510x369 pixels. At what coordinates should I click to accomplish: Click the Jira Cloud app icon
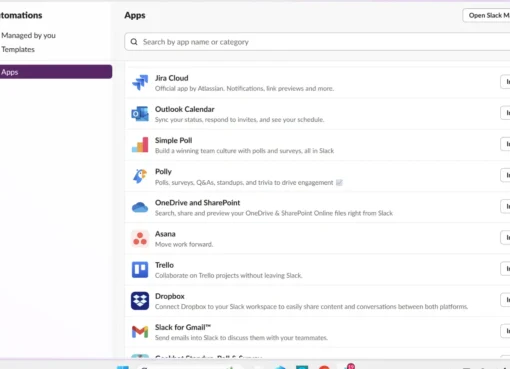click(140, 82)
